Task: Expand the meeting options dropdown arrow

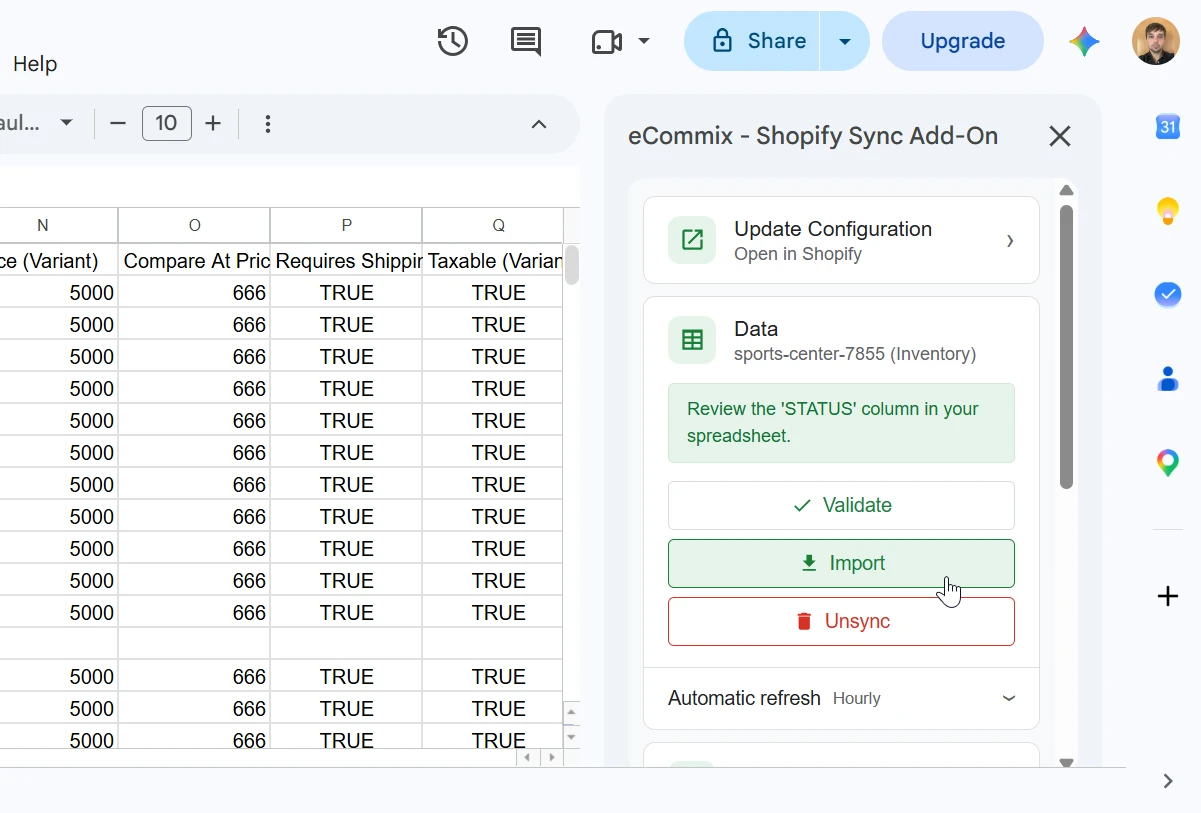Action: (x=644, y=41)
